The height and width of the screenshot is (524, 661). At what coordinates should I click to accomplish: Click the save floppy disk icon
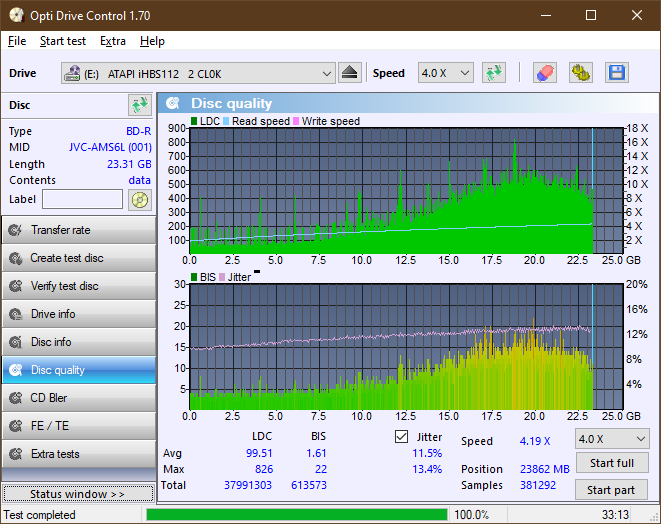coord(617,73)
